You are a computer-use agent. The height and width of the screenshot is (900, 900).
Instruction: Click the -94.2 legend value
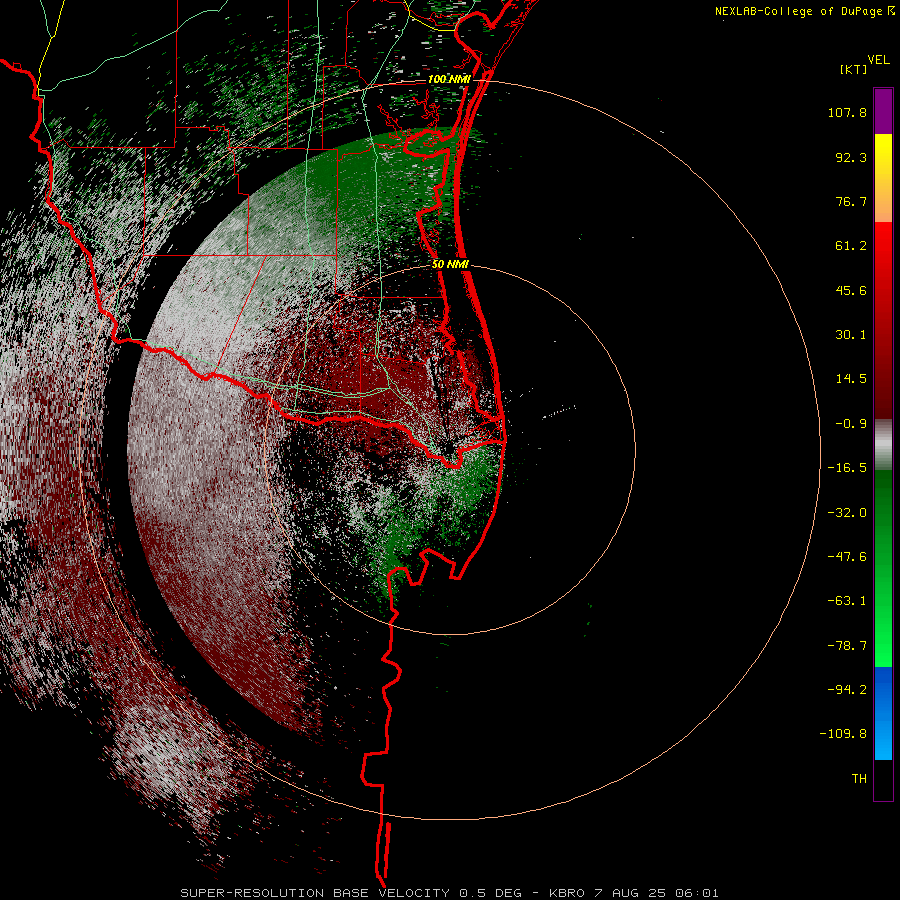point(847,689)
